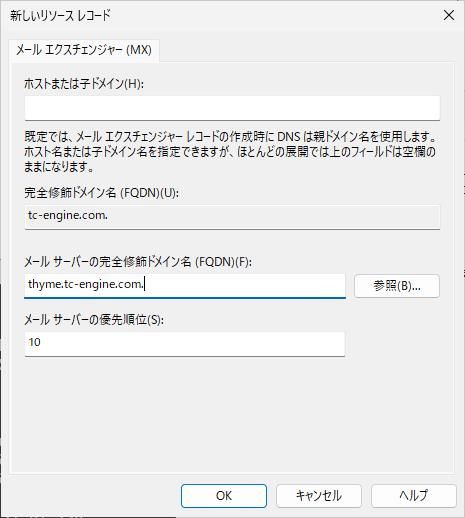465x518 pixels.
Task: Focus the priority field containing 10
Action: pyautogui.click(x=185, y=344)
